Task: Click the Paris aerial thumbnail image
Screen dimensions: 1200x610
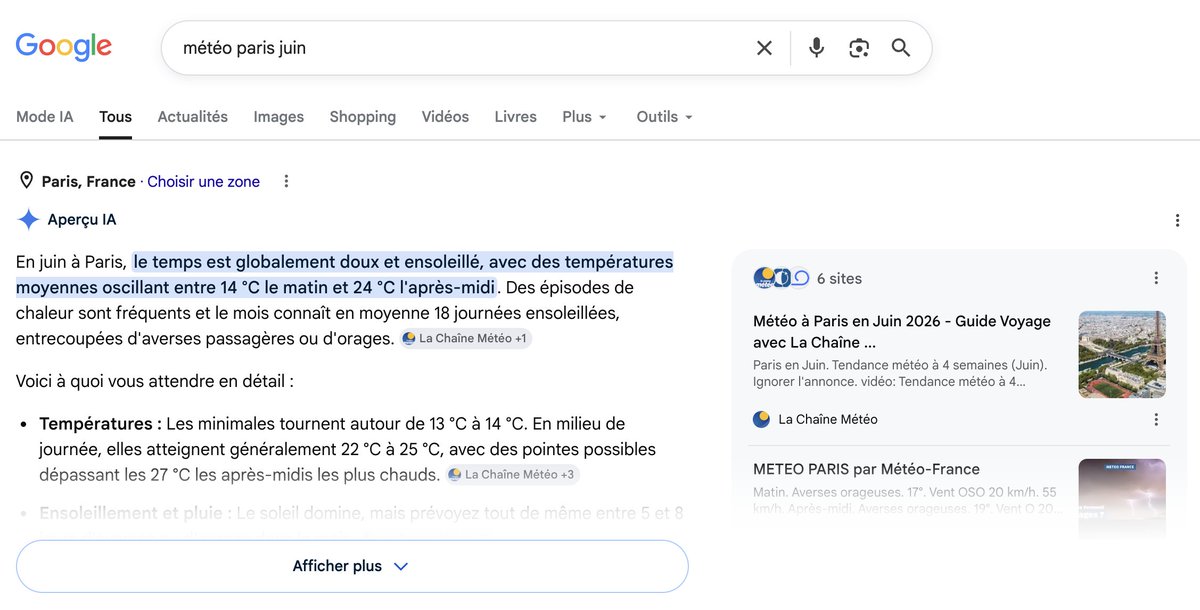Action: coord(1122,354)
